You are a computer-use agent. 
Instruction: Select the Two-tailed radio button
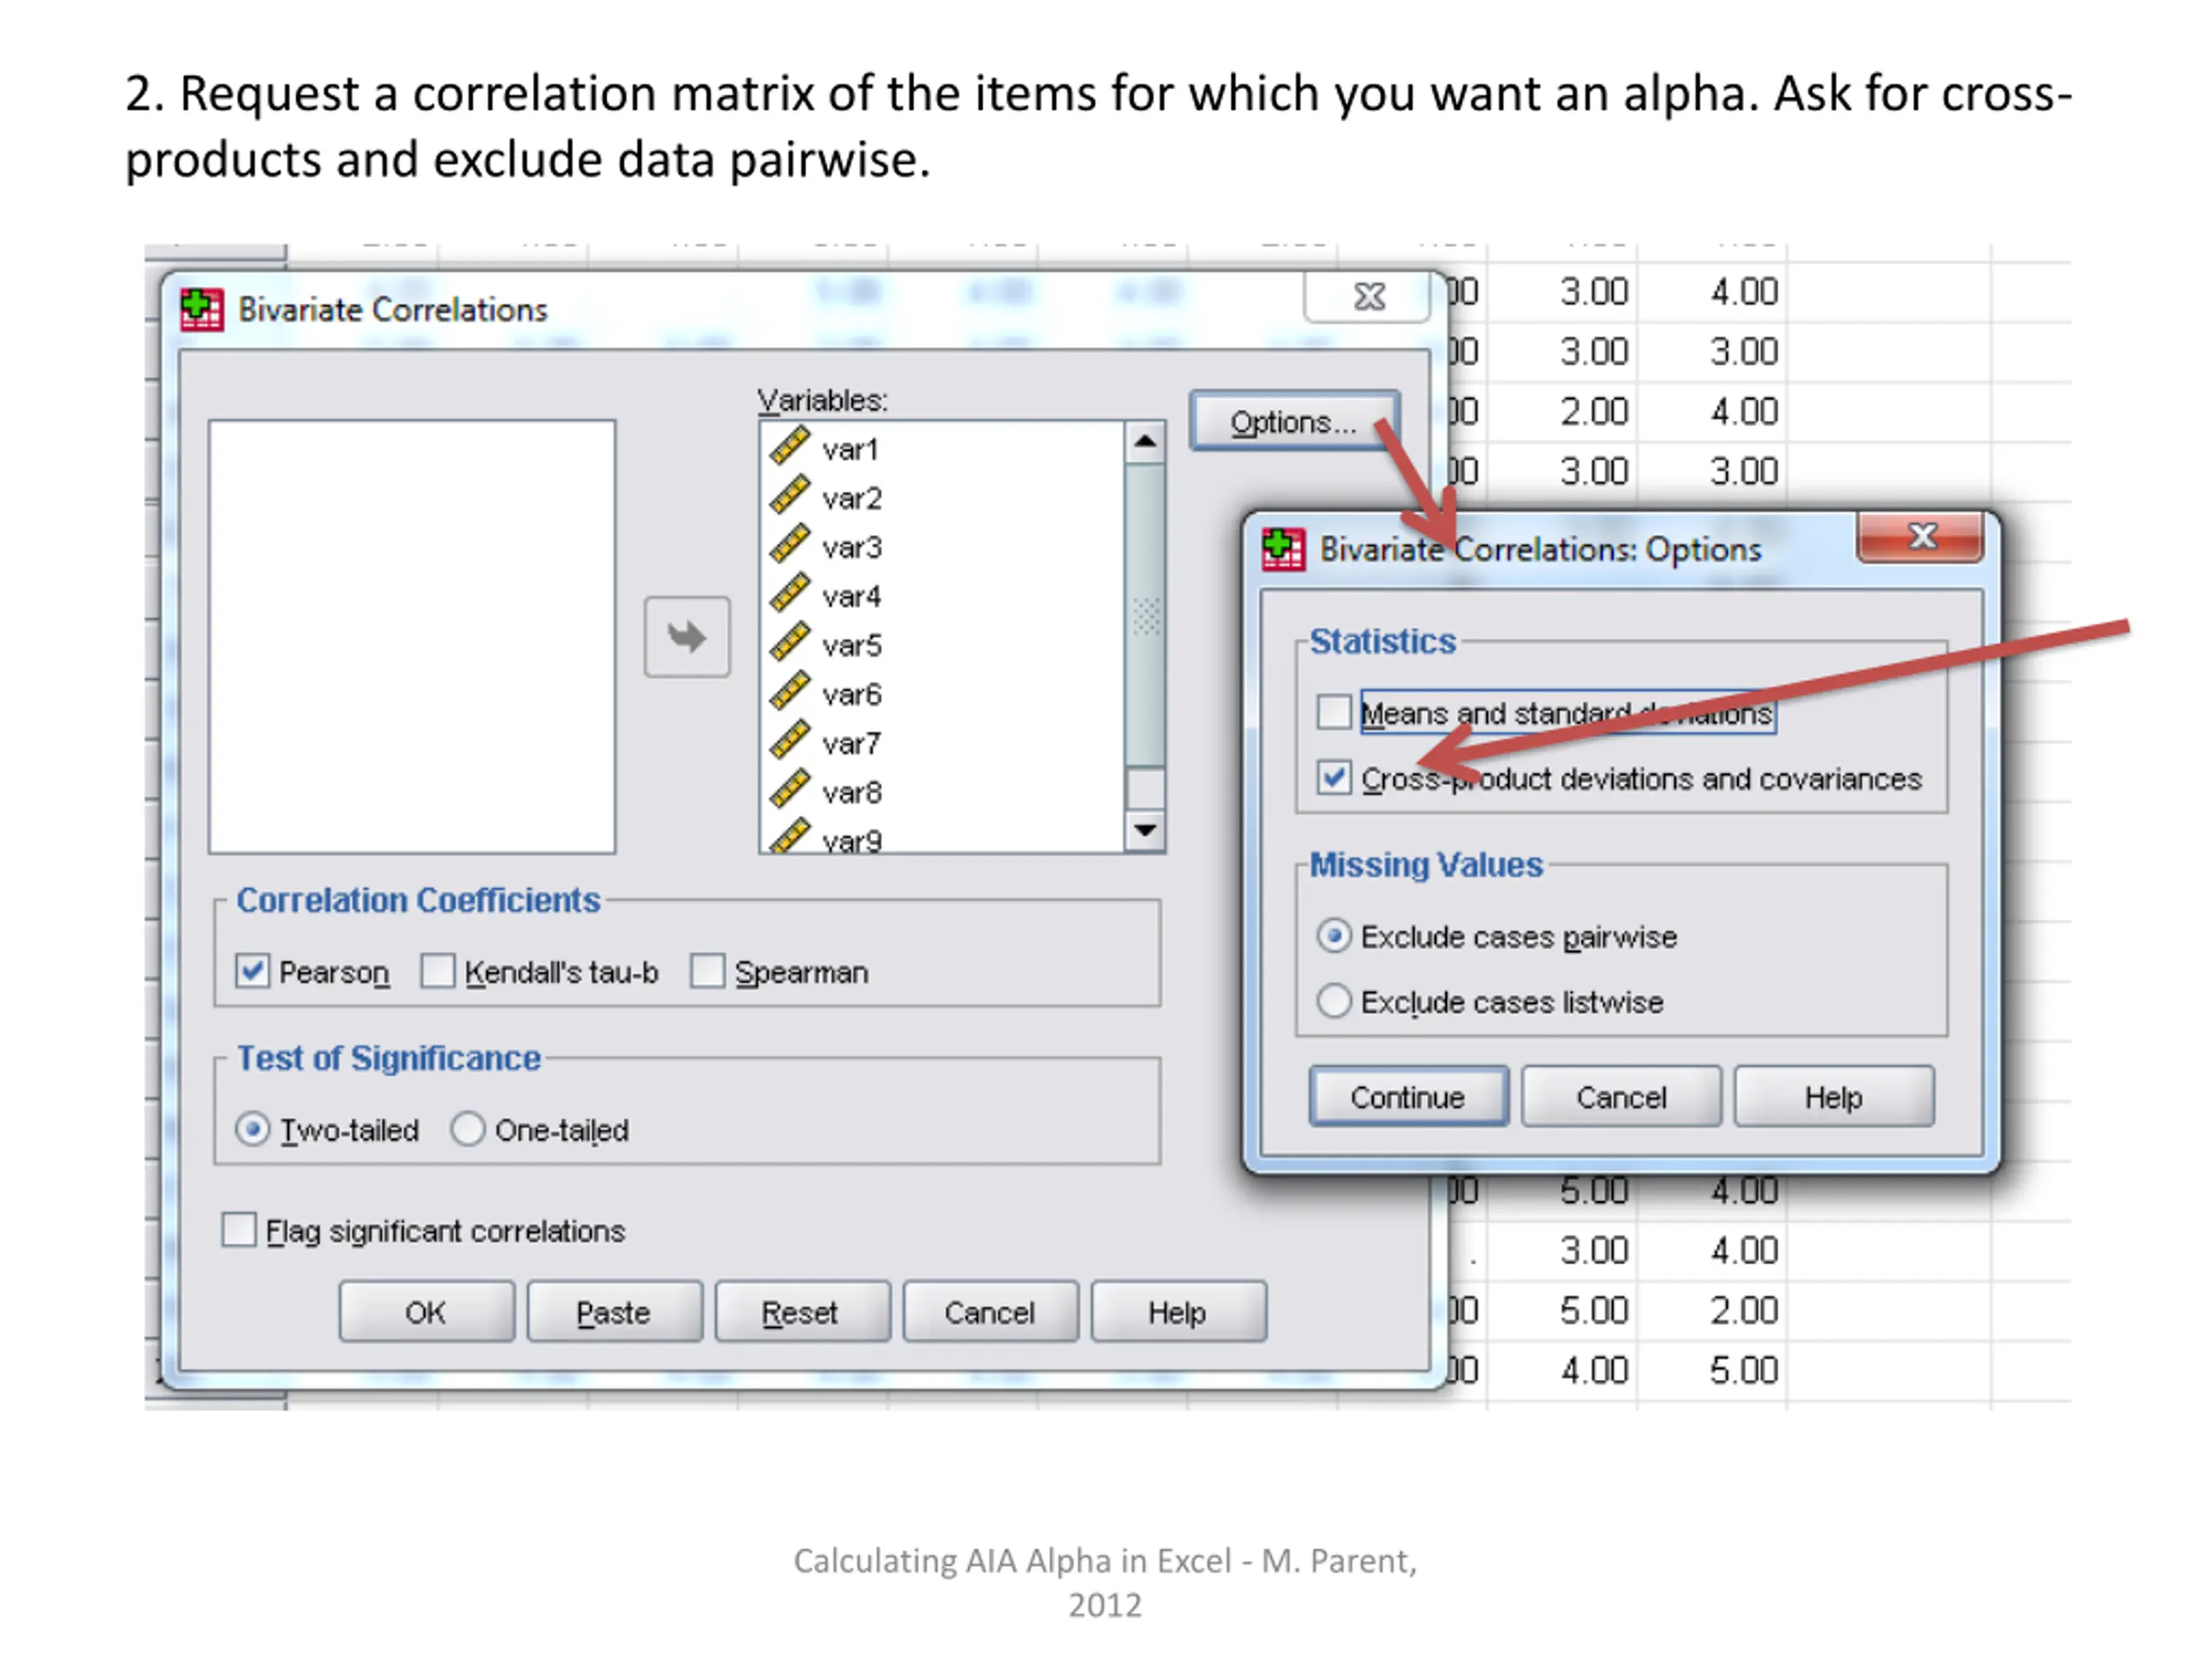(252, 1130)
